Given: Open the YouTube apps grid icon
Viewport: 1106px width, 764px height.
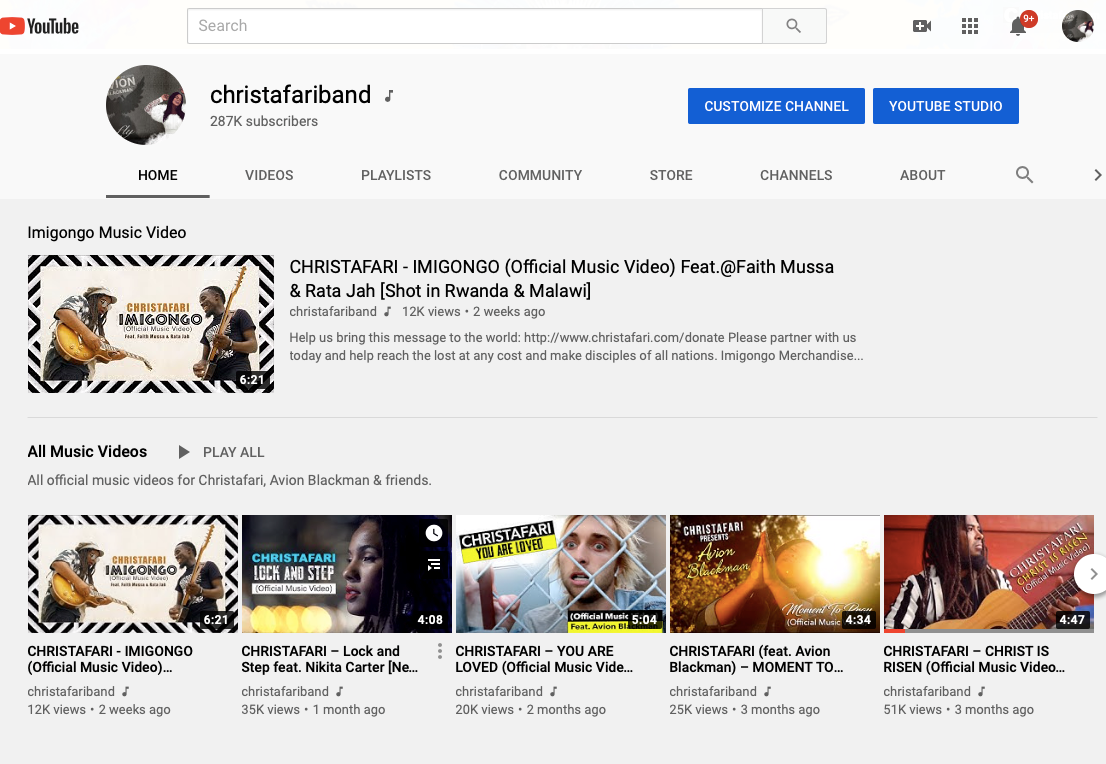Looking at the screenshot, I should pos(970,26).
